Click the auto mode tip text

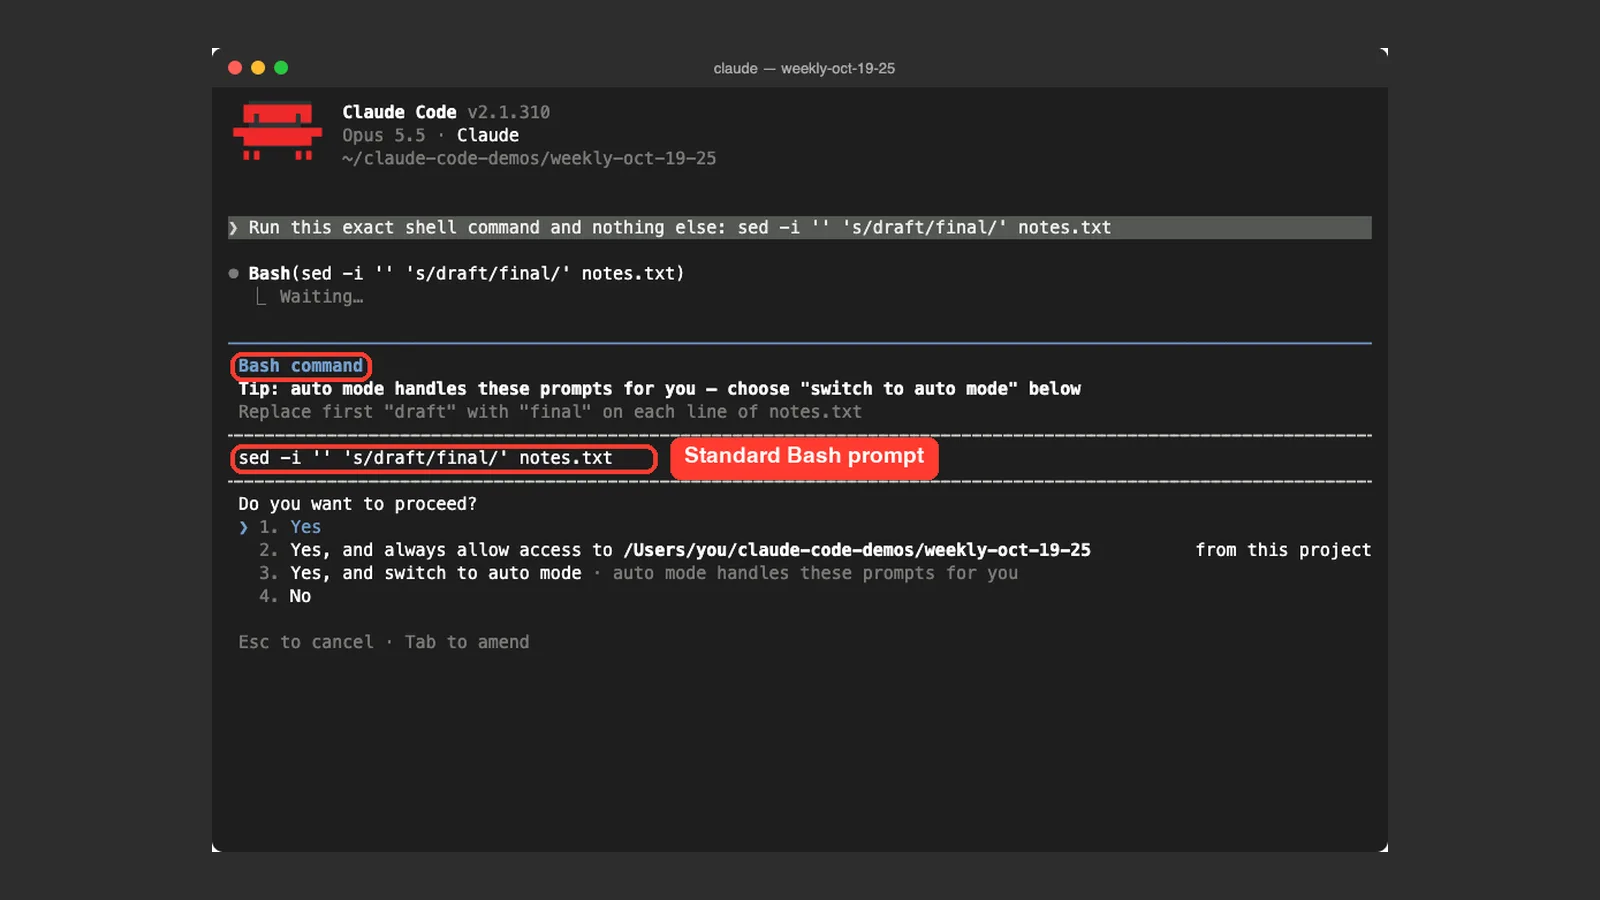point(659,389)
